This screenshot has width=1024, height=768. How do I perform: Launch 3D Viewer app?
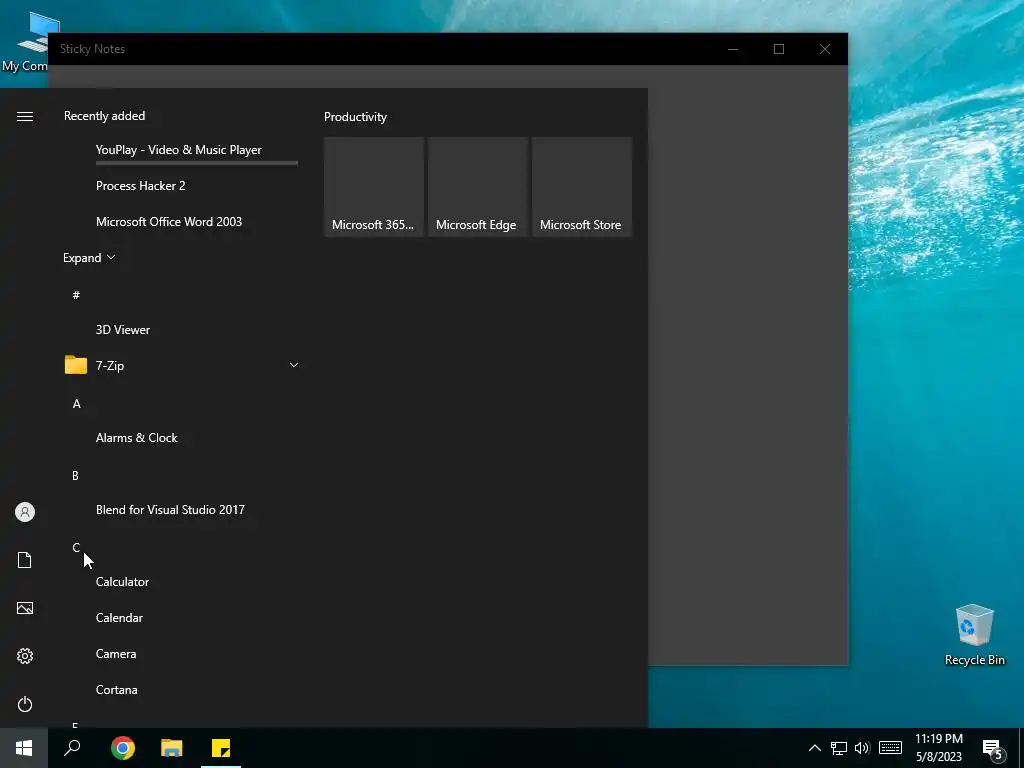[x=123, y=330]
